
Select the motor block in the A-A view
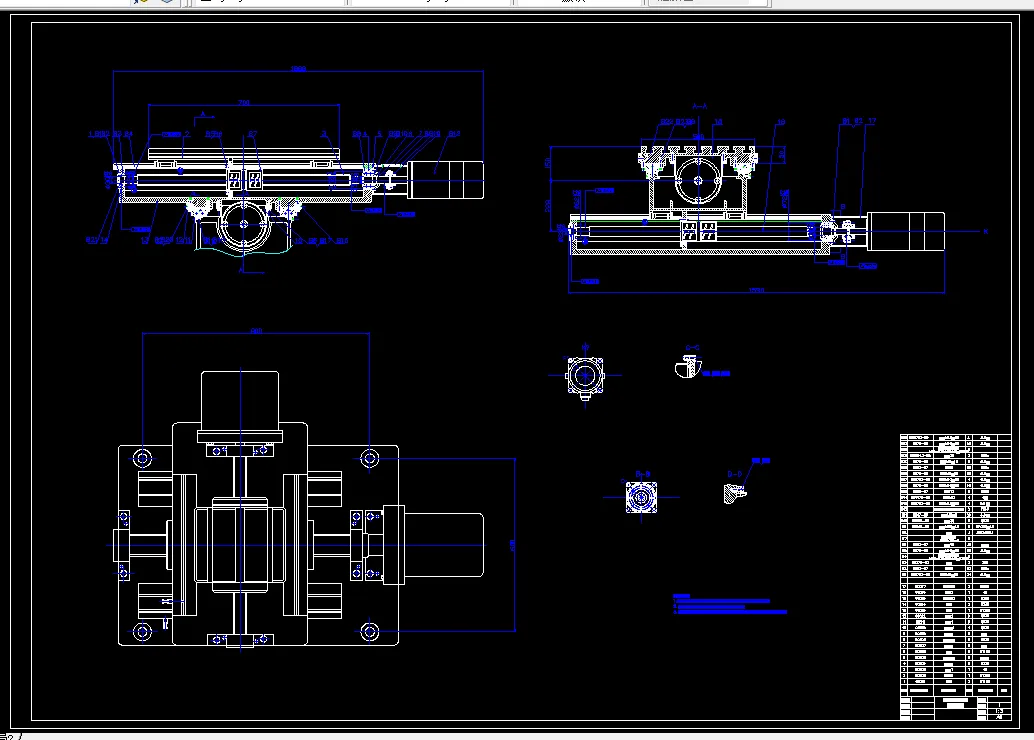906,231
